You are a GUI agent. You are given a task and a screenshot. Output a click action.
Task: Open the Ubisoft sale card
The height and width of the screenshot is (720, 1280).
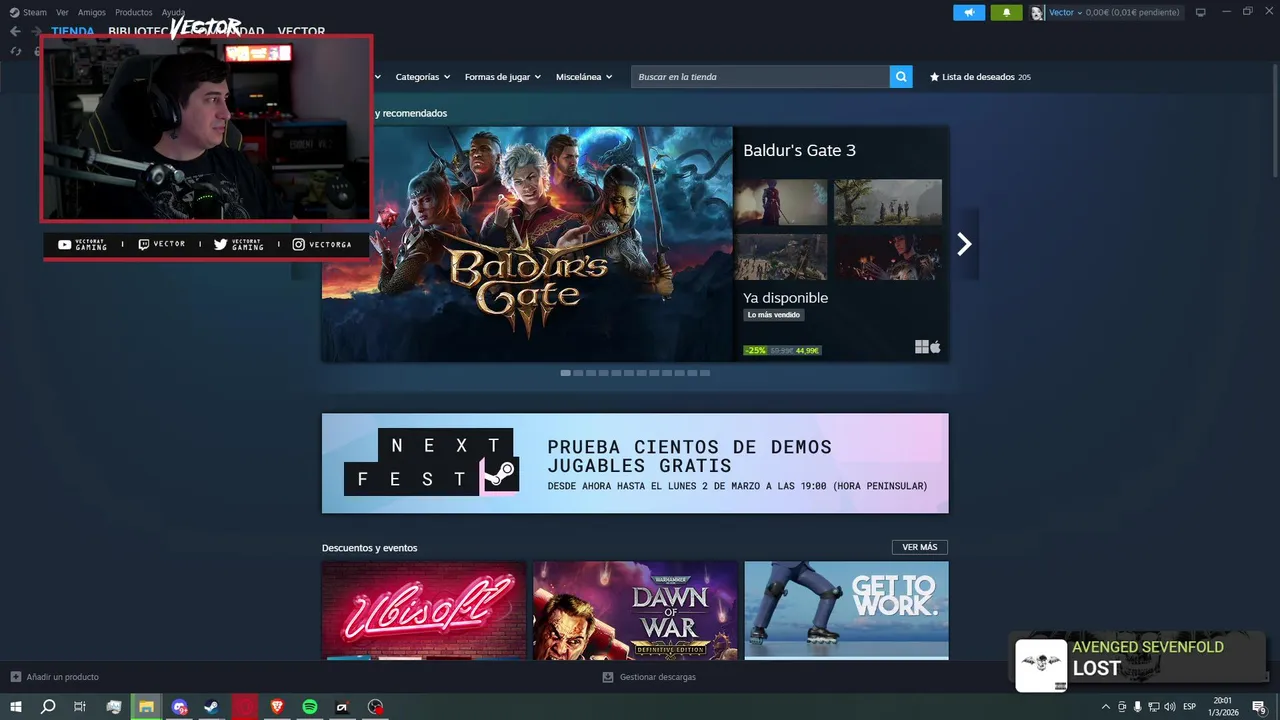coord(424,610)
